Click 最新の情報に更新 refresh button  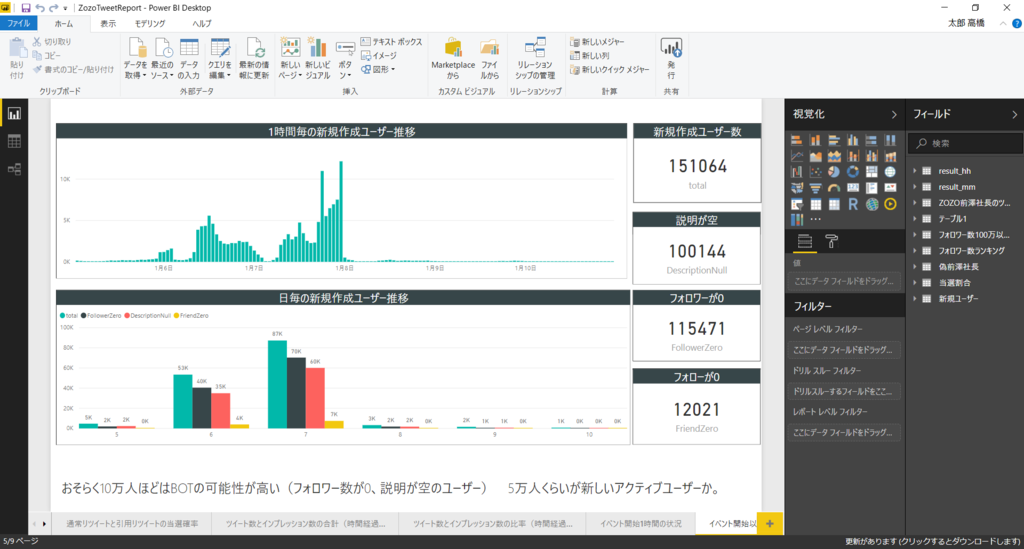[254, 57]
